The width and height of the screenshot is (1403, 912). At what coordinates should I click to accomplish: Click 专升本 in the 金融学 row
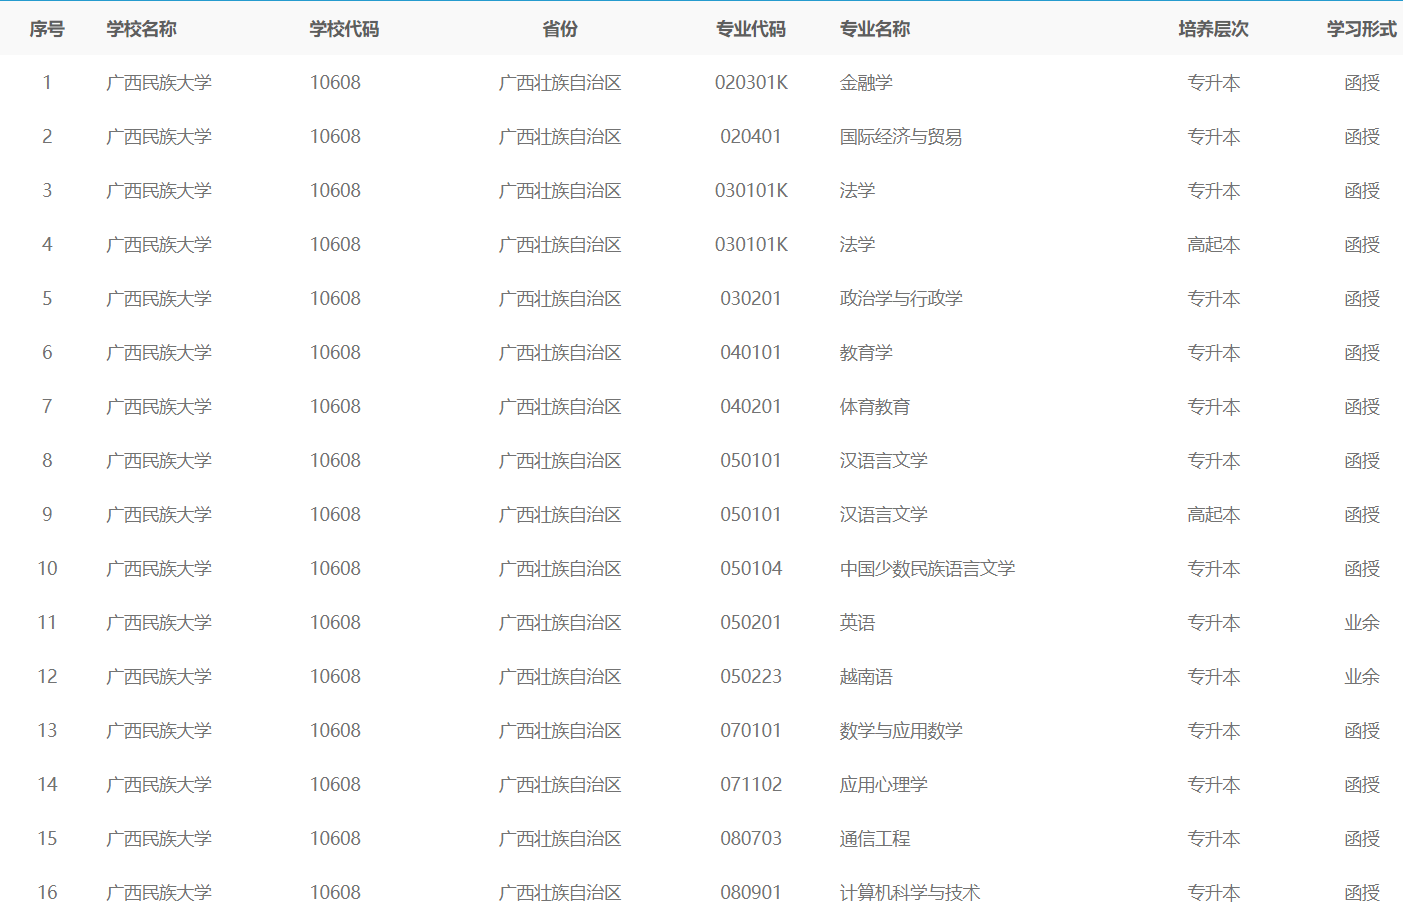[1214, 83]
